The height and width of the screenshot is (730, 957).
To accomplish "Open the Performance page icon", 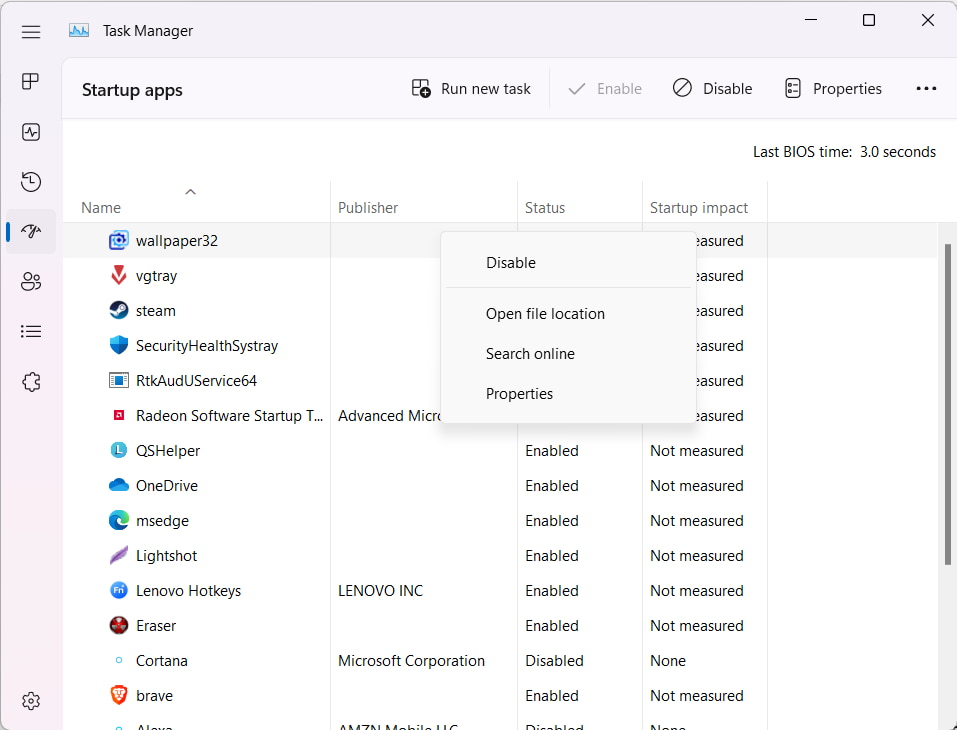I will (x=31, y=132).
